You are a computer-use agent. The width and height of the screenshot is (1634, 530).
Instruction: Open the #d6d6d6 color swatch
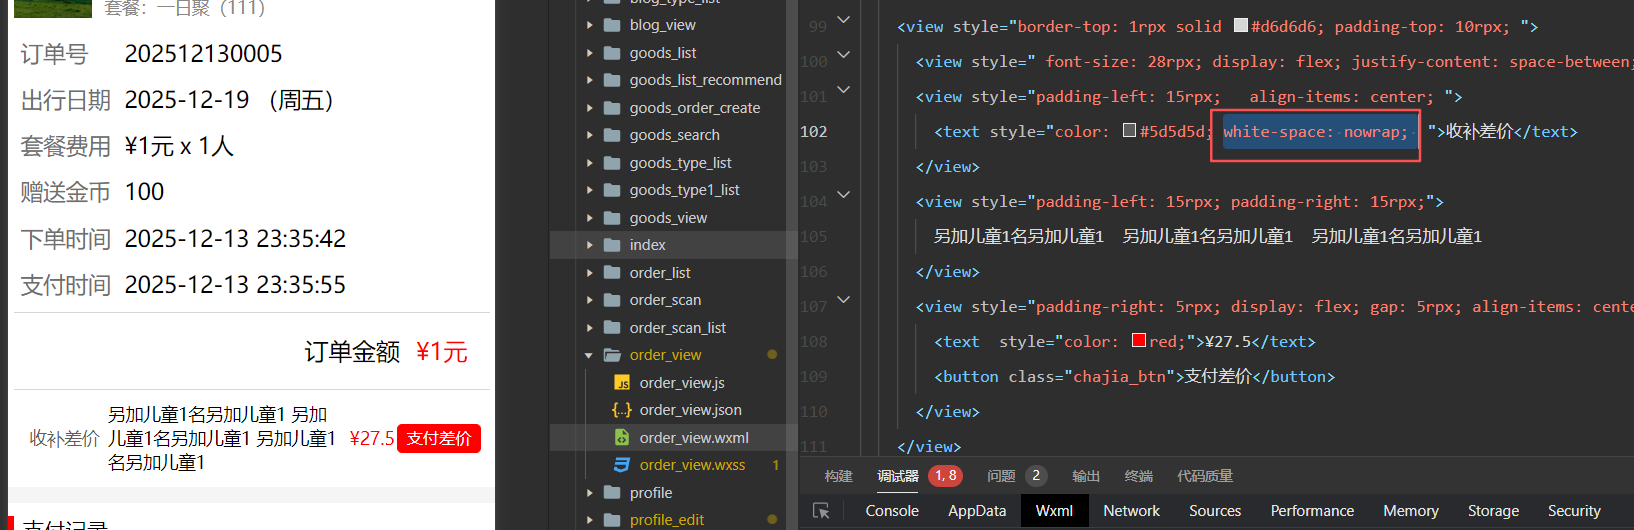click(1240, 26)
